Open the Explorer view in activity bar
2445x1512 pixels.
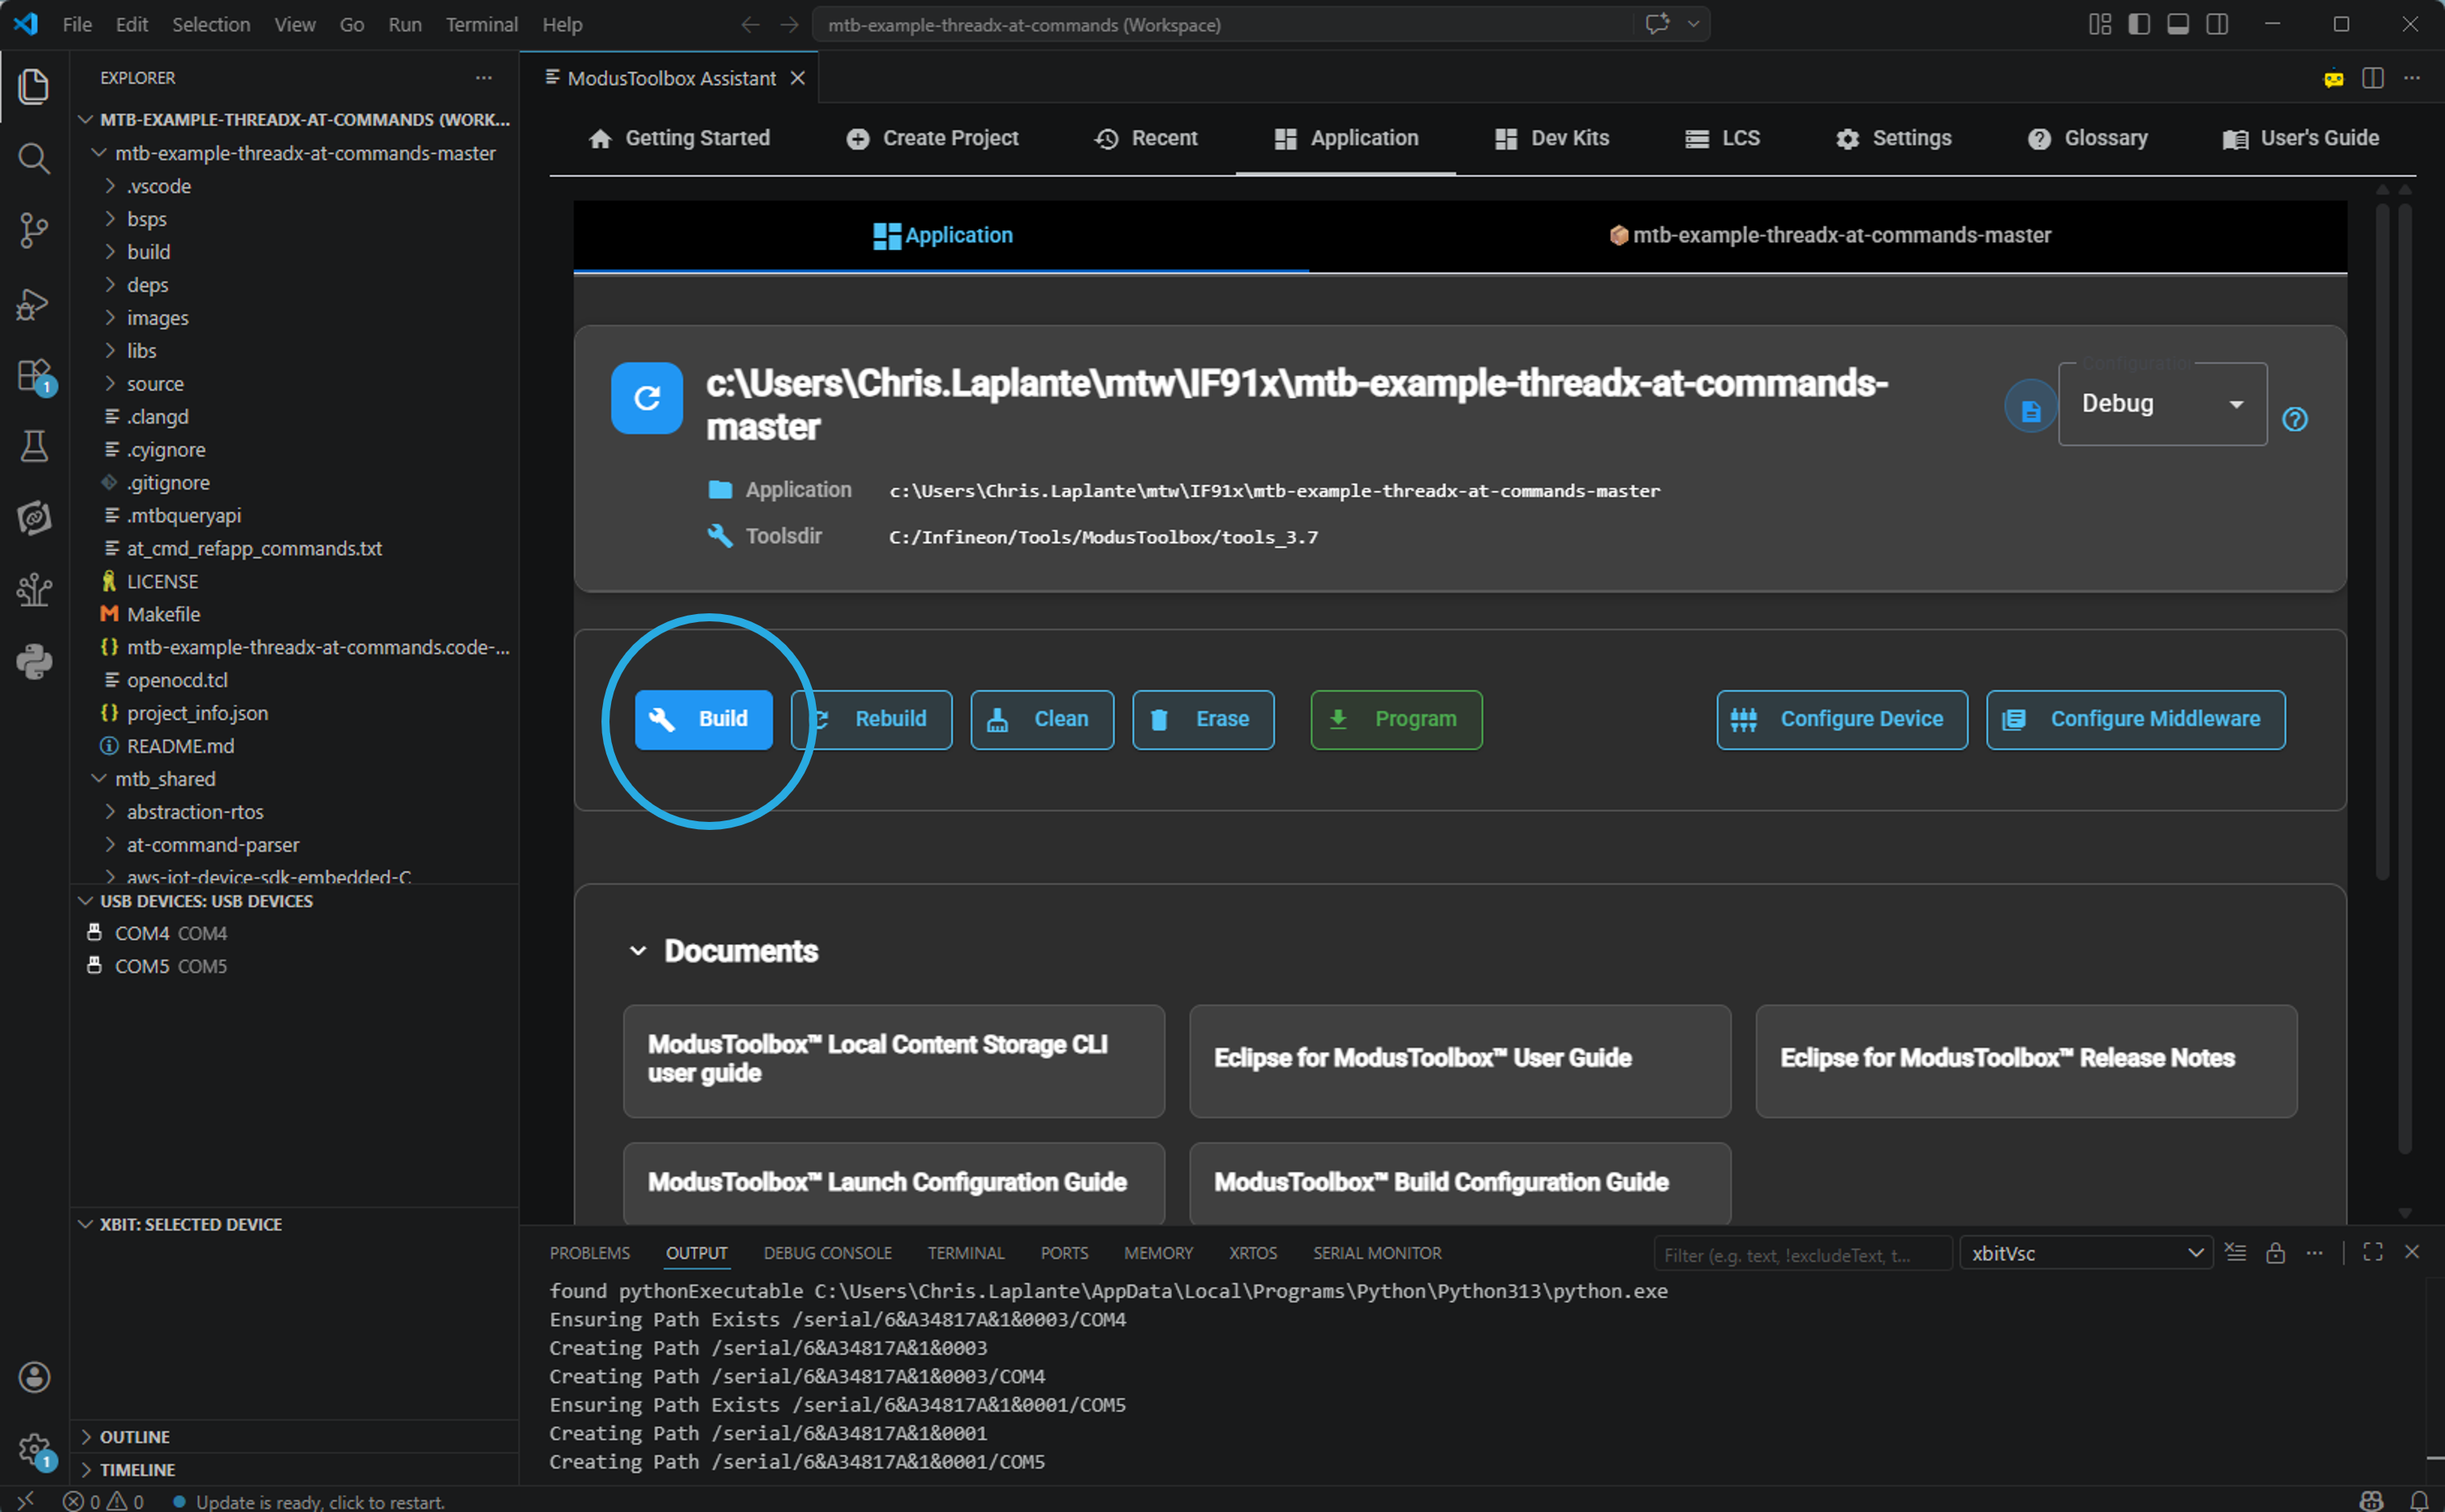click(x=34, y=86)
